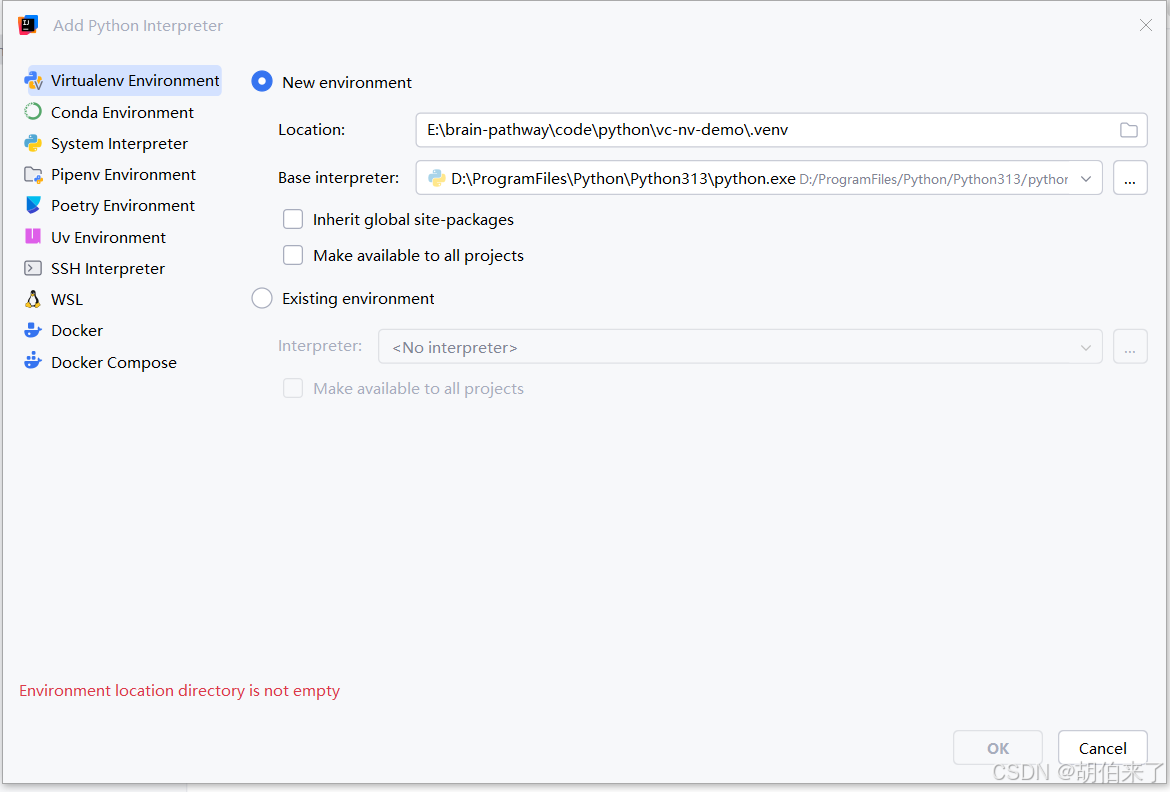This screenshot has width=1170, height=792.
Task: Click the Cancel button
Action: click(x=1103, y=748)
